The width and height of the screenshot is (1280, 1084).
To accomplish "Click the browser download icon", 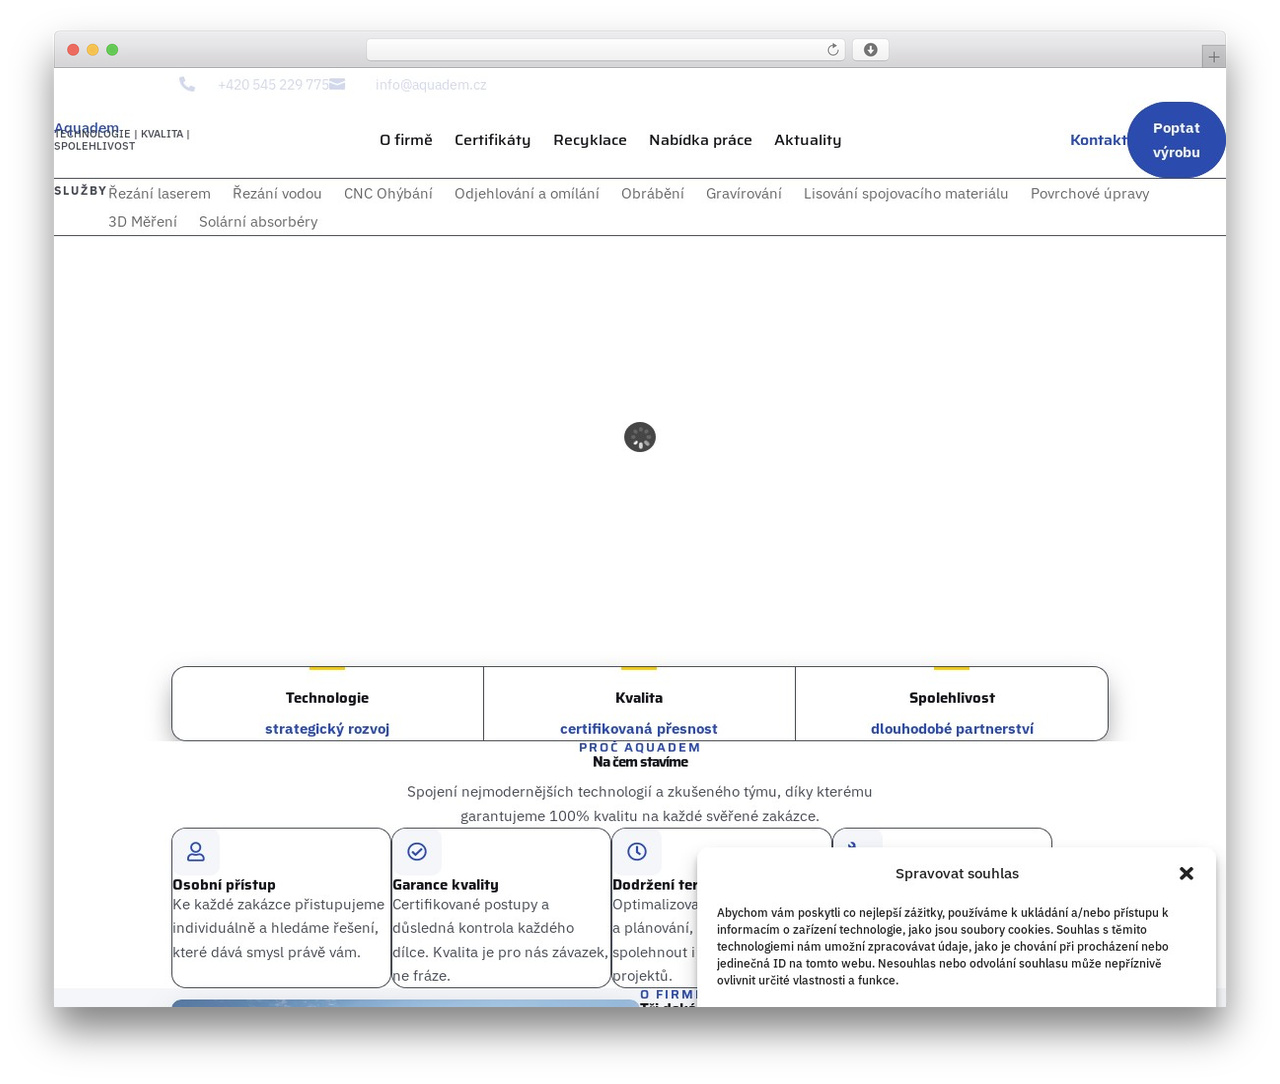I will 870,50.
